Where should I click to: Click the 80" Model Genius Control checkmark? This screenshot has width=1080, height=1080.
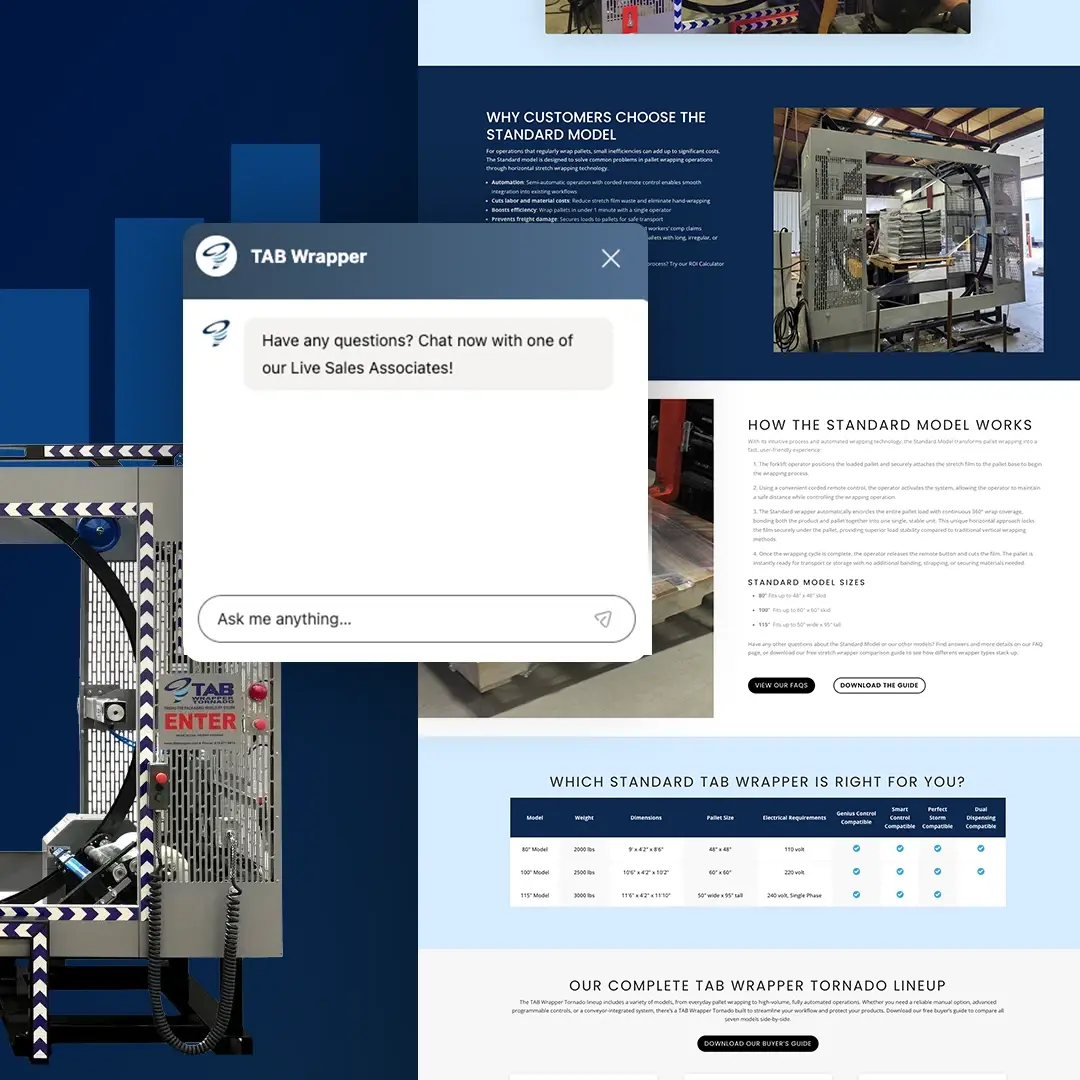click(x=856, y=848)
